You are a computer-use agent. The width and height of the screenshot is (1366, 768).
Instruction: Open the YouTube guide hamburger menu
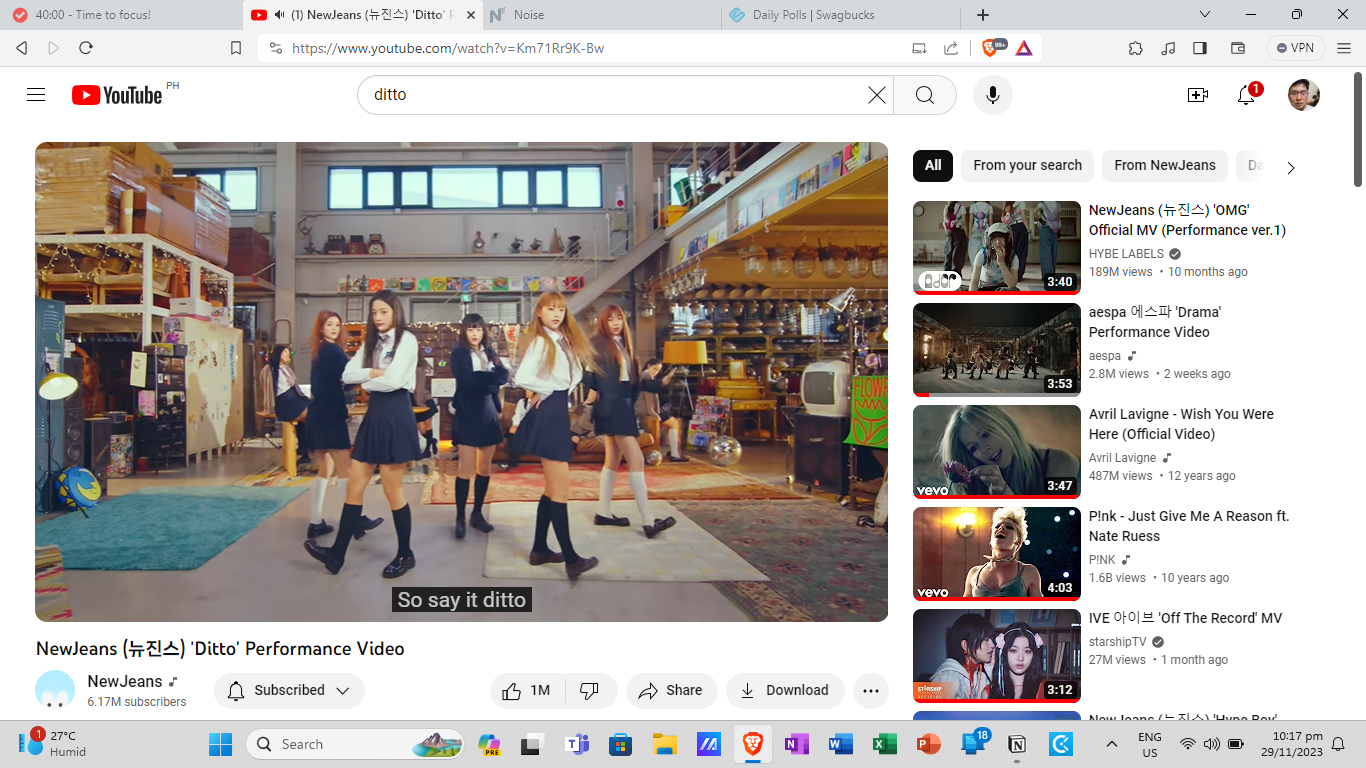pyautogui.click(x=36, y=95)
